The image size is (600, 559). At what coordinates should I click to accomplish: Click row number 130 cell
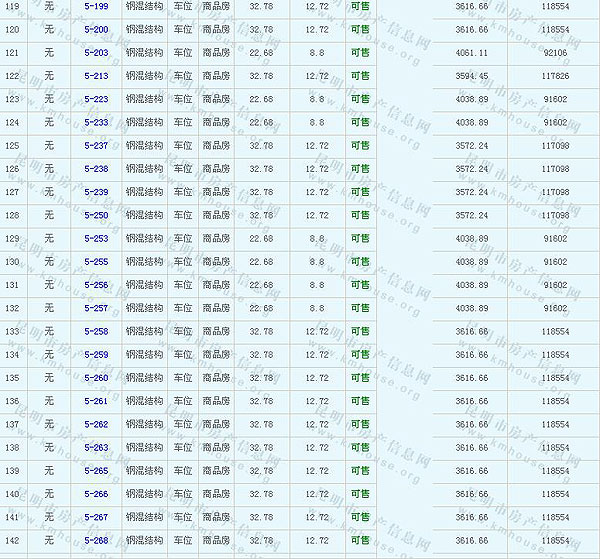click(12, 261)
